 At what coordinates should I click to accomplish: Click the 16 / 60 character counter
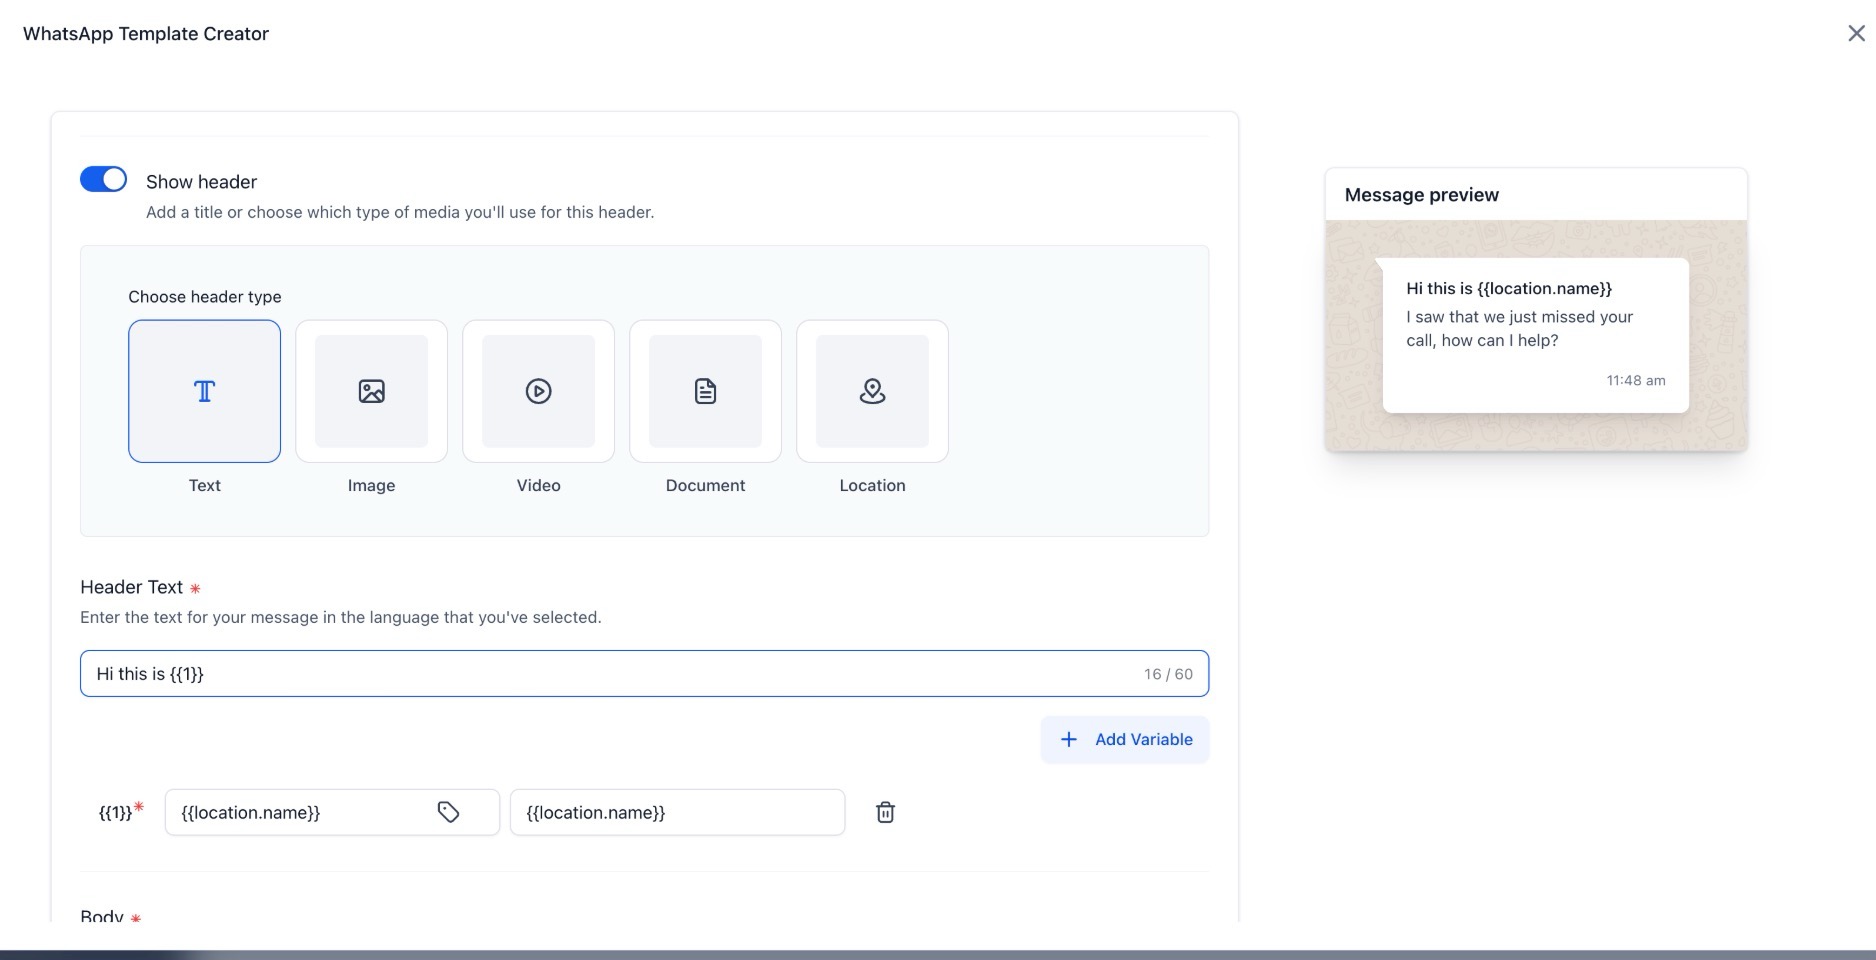pos(1168,674)
